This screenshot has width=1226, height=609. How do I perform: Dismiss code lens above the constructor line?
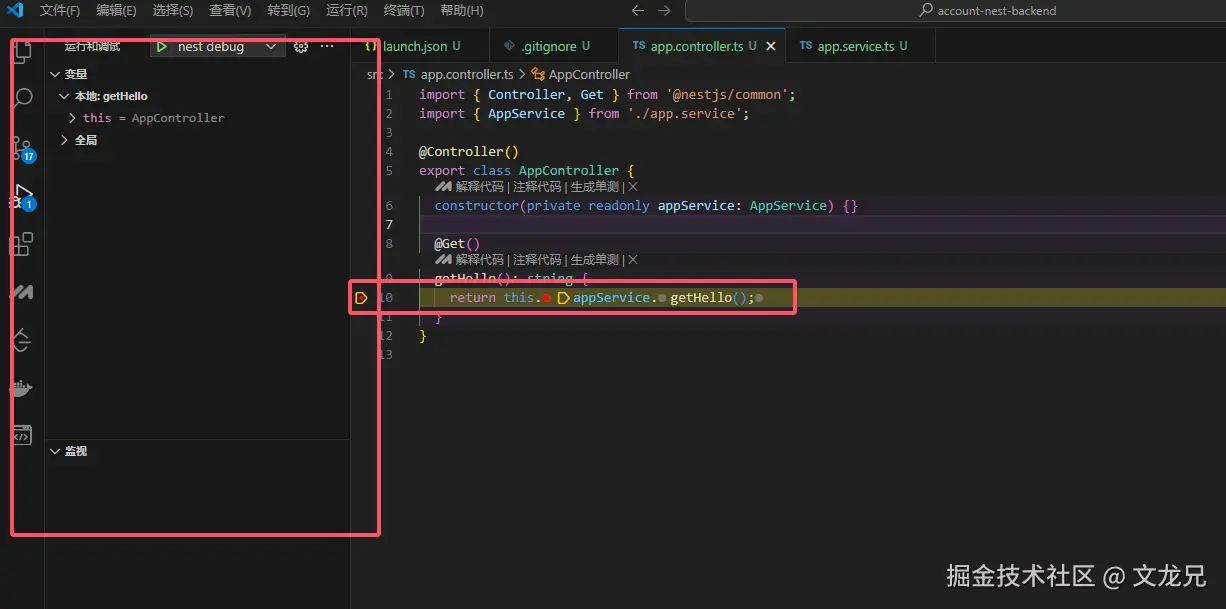point(633,187)
